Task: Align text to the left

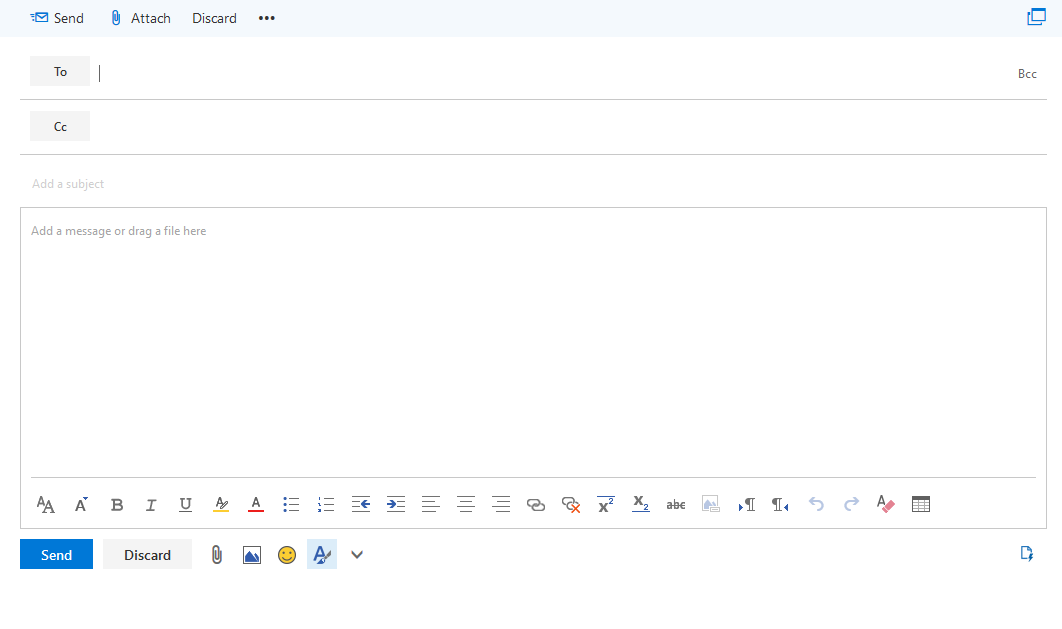Action: 431,504
